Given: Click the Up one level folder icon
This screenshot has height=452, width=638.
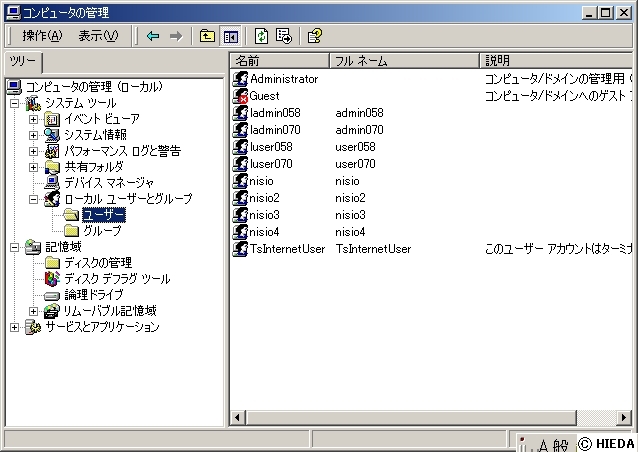Looking at the screenshot, I should coord(207,36).
